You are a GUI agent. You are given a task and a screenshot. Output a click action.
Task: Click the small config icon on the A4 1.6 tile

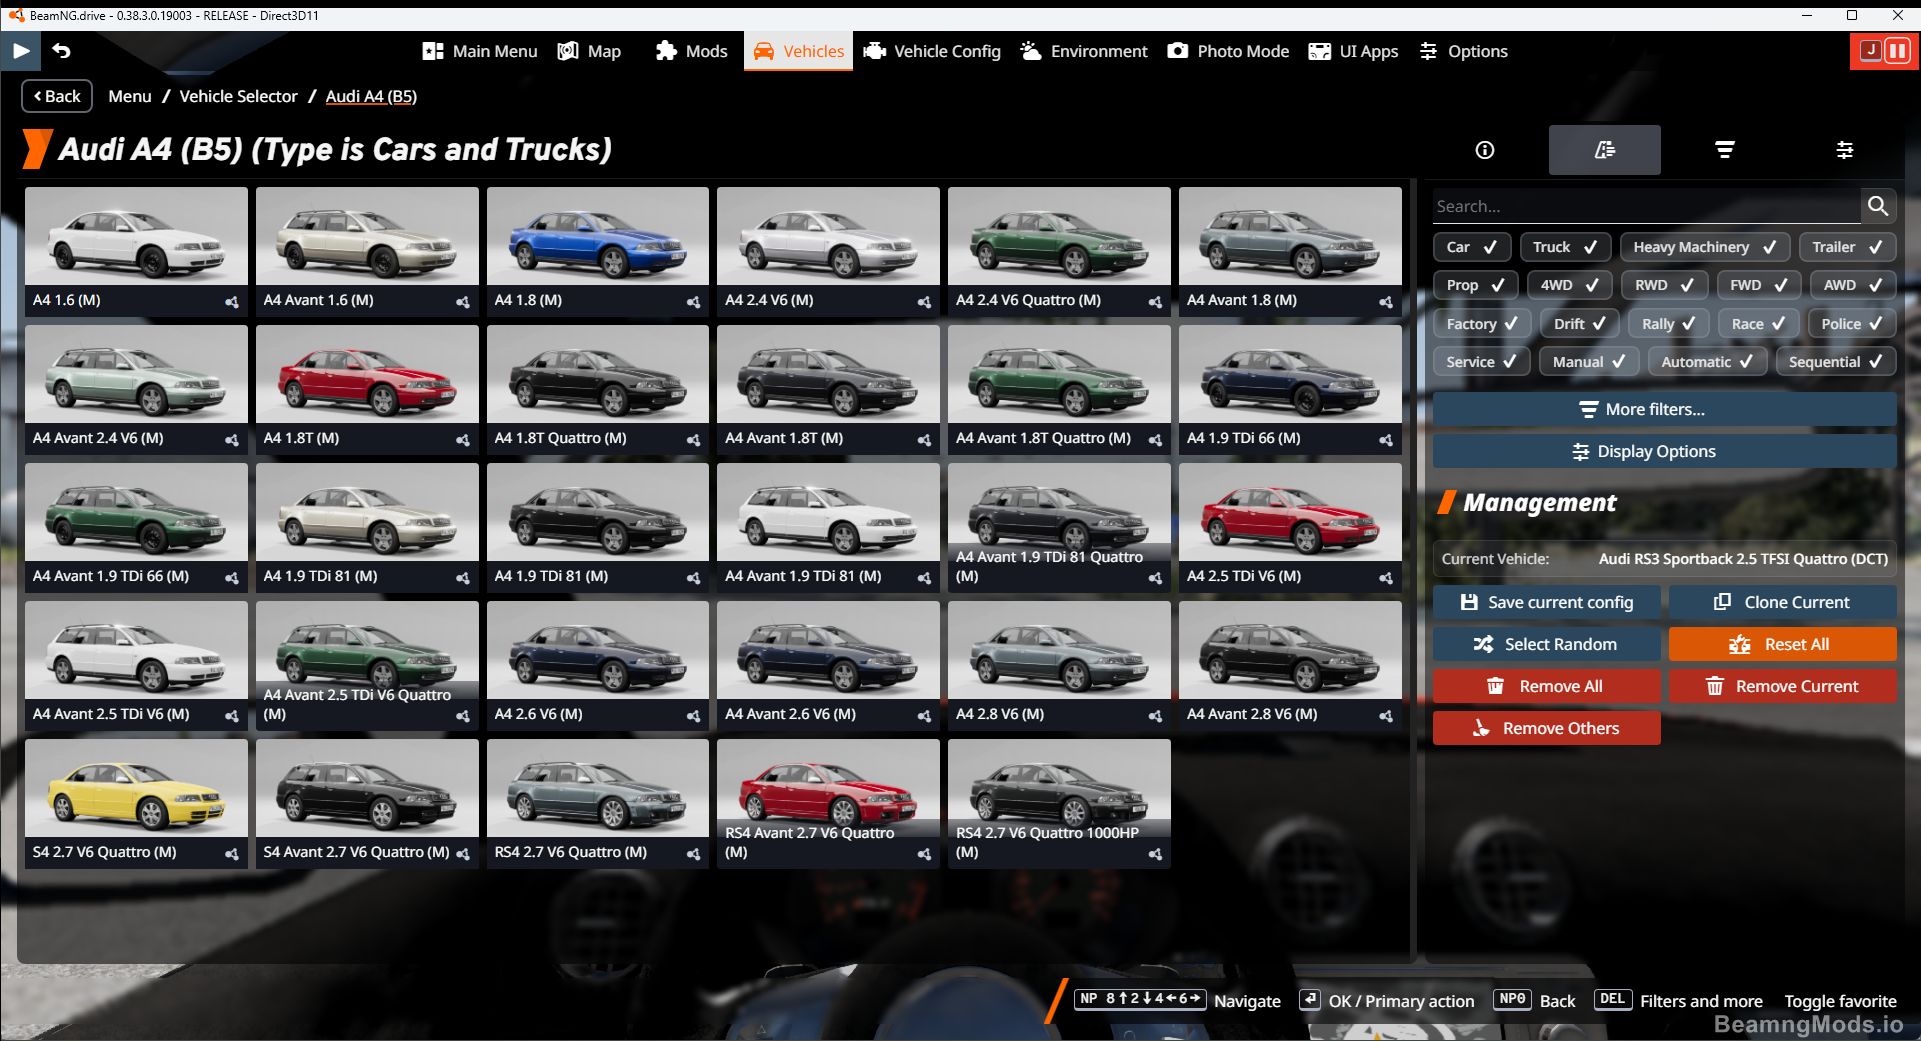[232, 302]
